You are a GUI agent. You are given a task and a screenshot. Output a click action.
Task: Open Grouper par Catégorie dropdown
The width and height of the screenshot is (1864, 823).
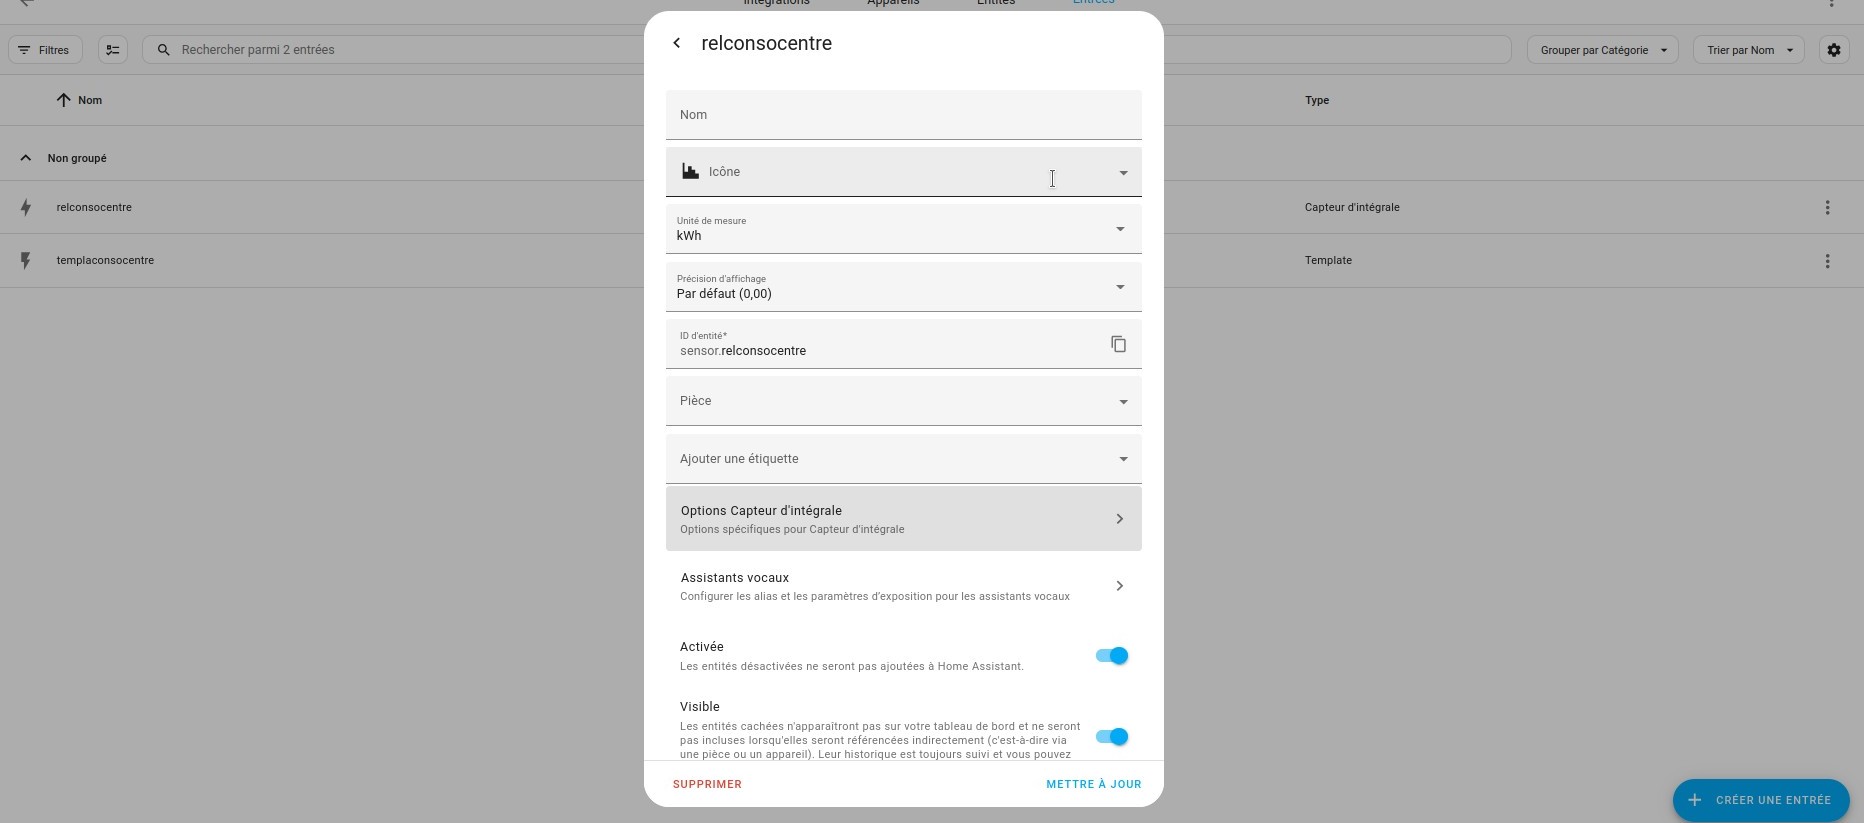[1603, 50]
